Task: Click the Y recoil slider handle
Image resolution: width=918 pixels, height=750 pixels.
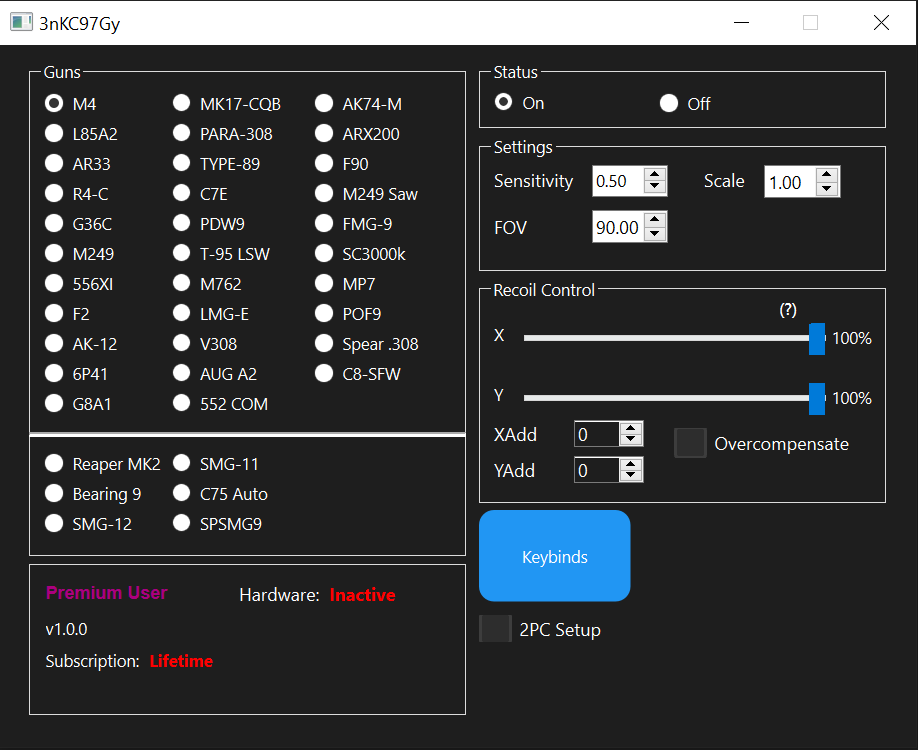Action: pos(817,398)
